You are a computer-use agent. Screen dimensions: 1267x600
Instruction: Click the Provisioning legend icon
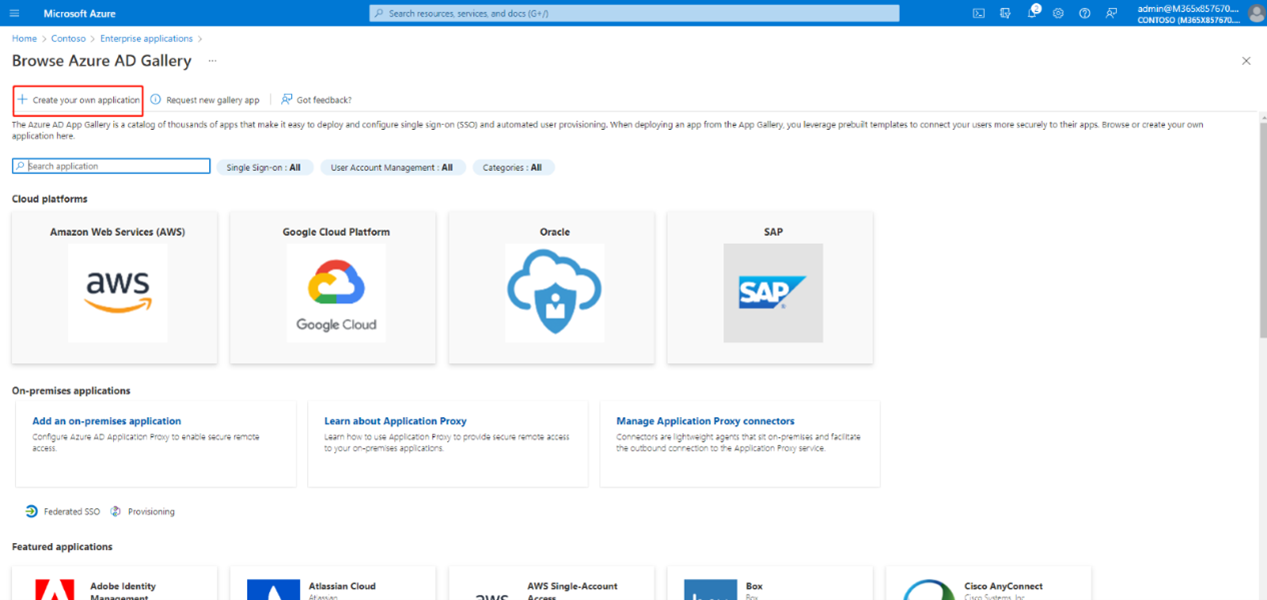pyautogui.click(x=116, y=511)
